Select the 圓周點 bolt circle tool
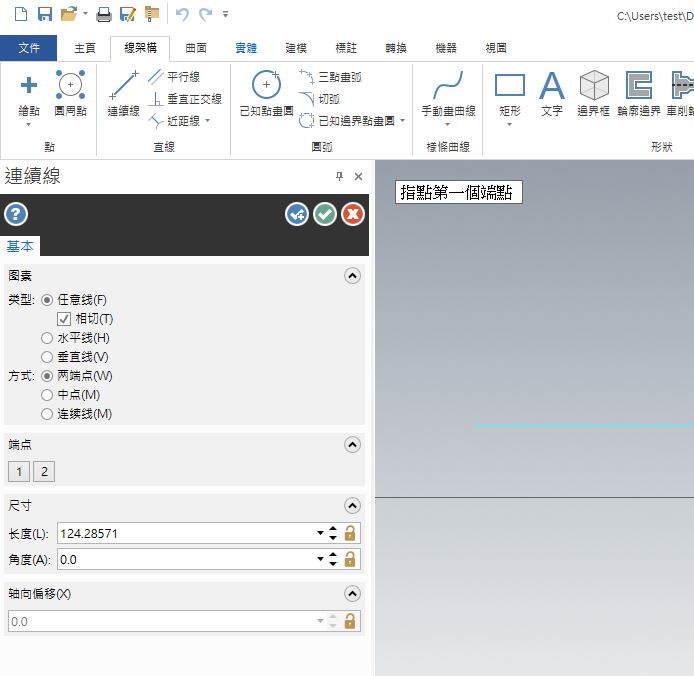The width and height of the screenshot is (694, 676). pos(70,93)
